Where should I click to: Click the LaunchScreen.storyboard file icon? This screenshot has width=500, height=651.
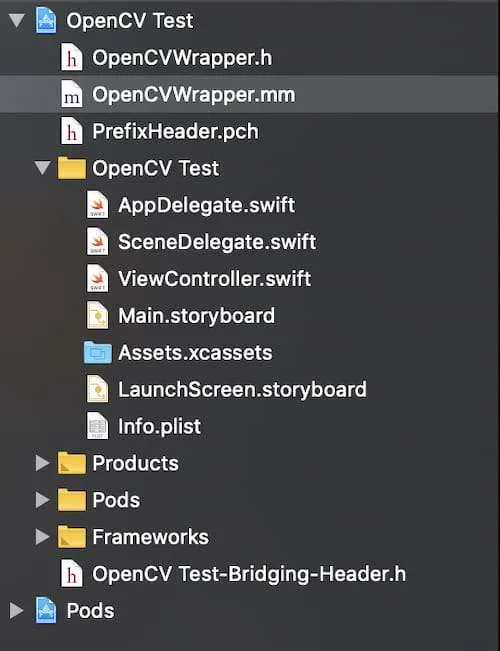(98, 390)
